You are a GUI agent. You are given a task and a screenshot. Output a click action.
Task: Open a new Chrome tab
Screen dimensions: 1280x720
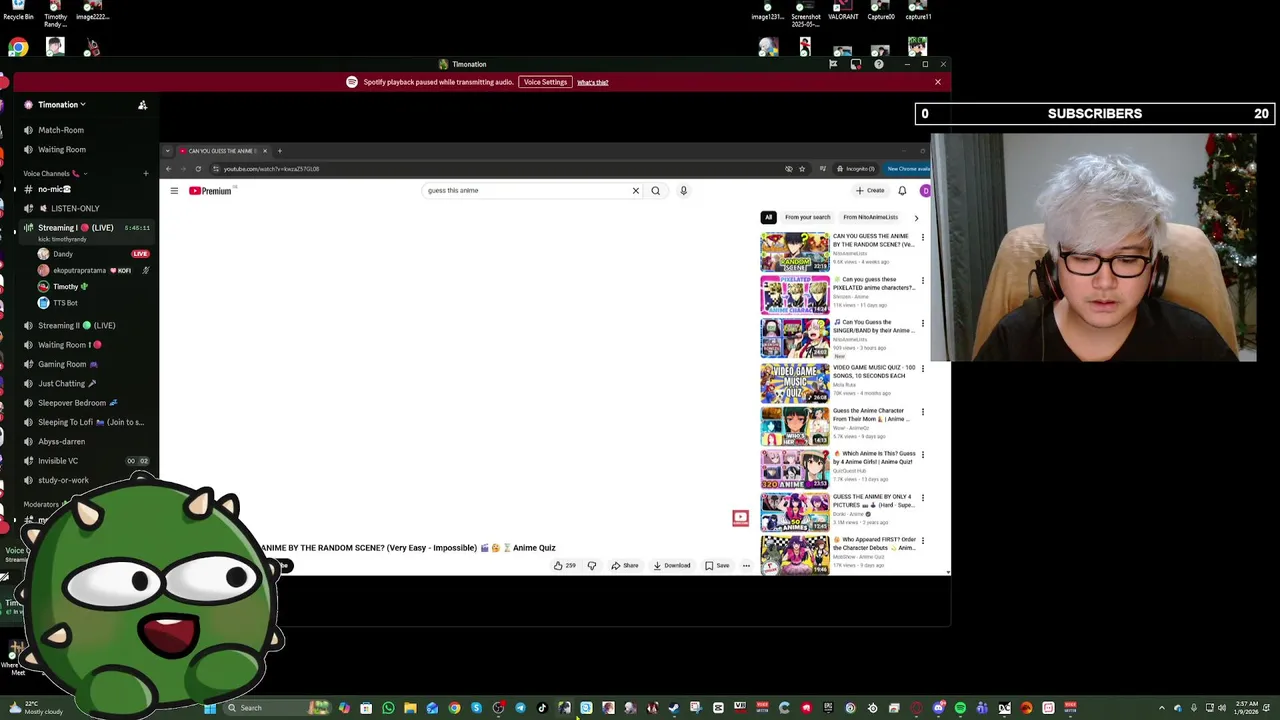pos(280,151)
